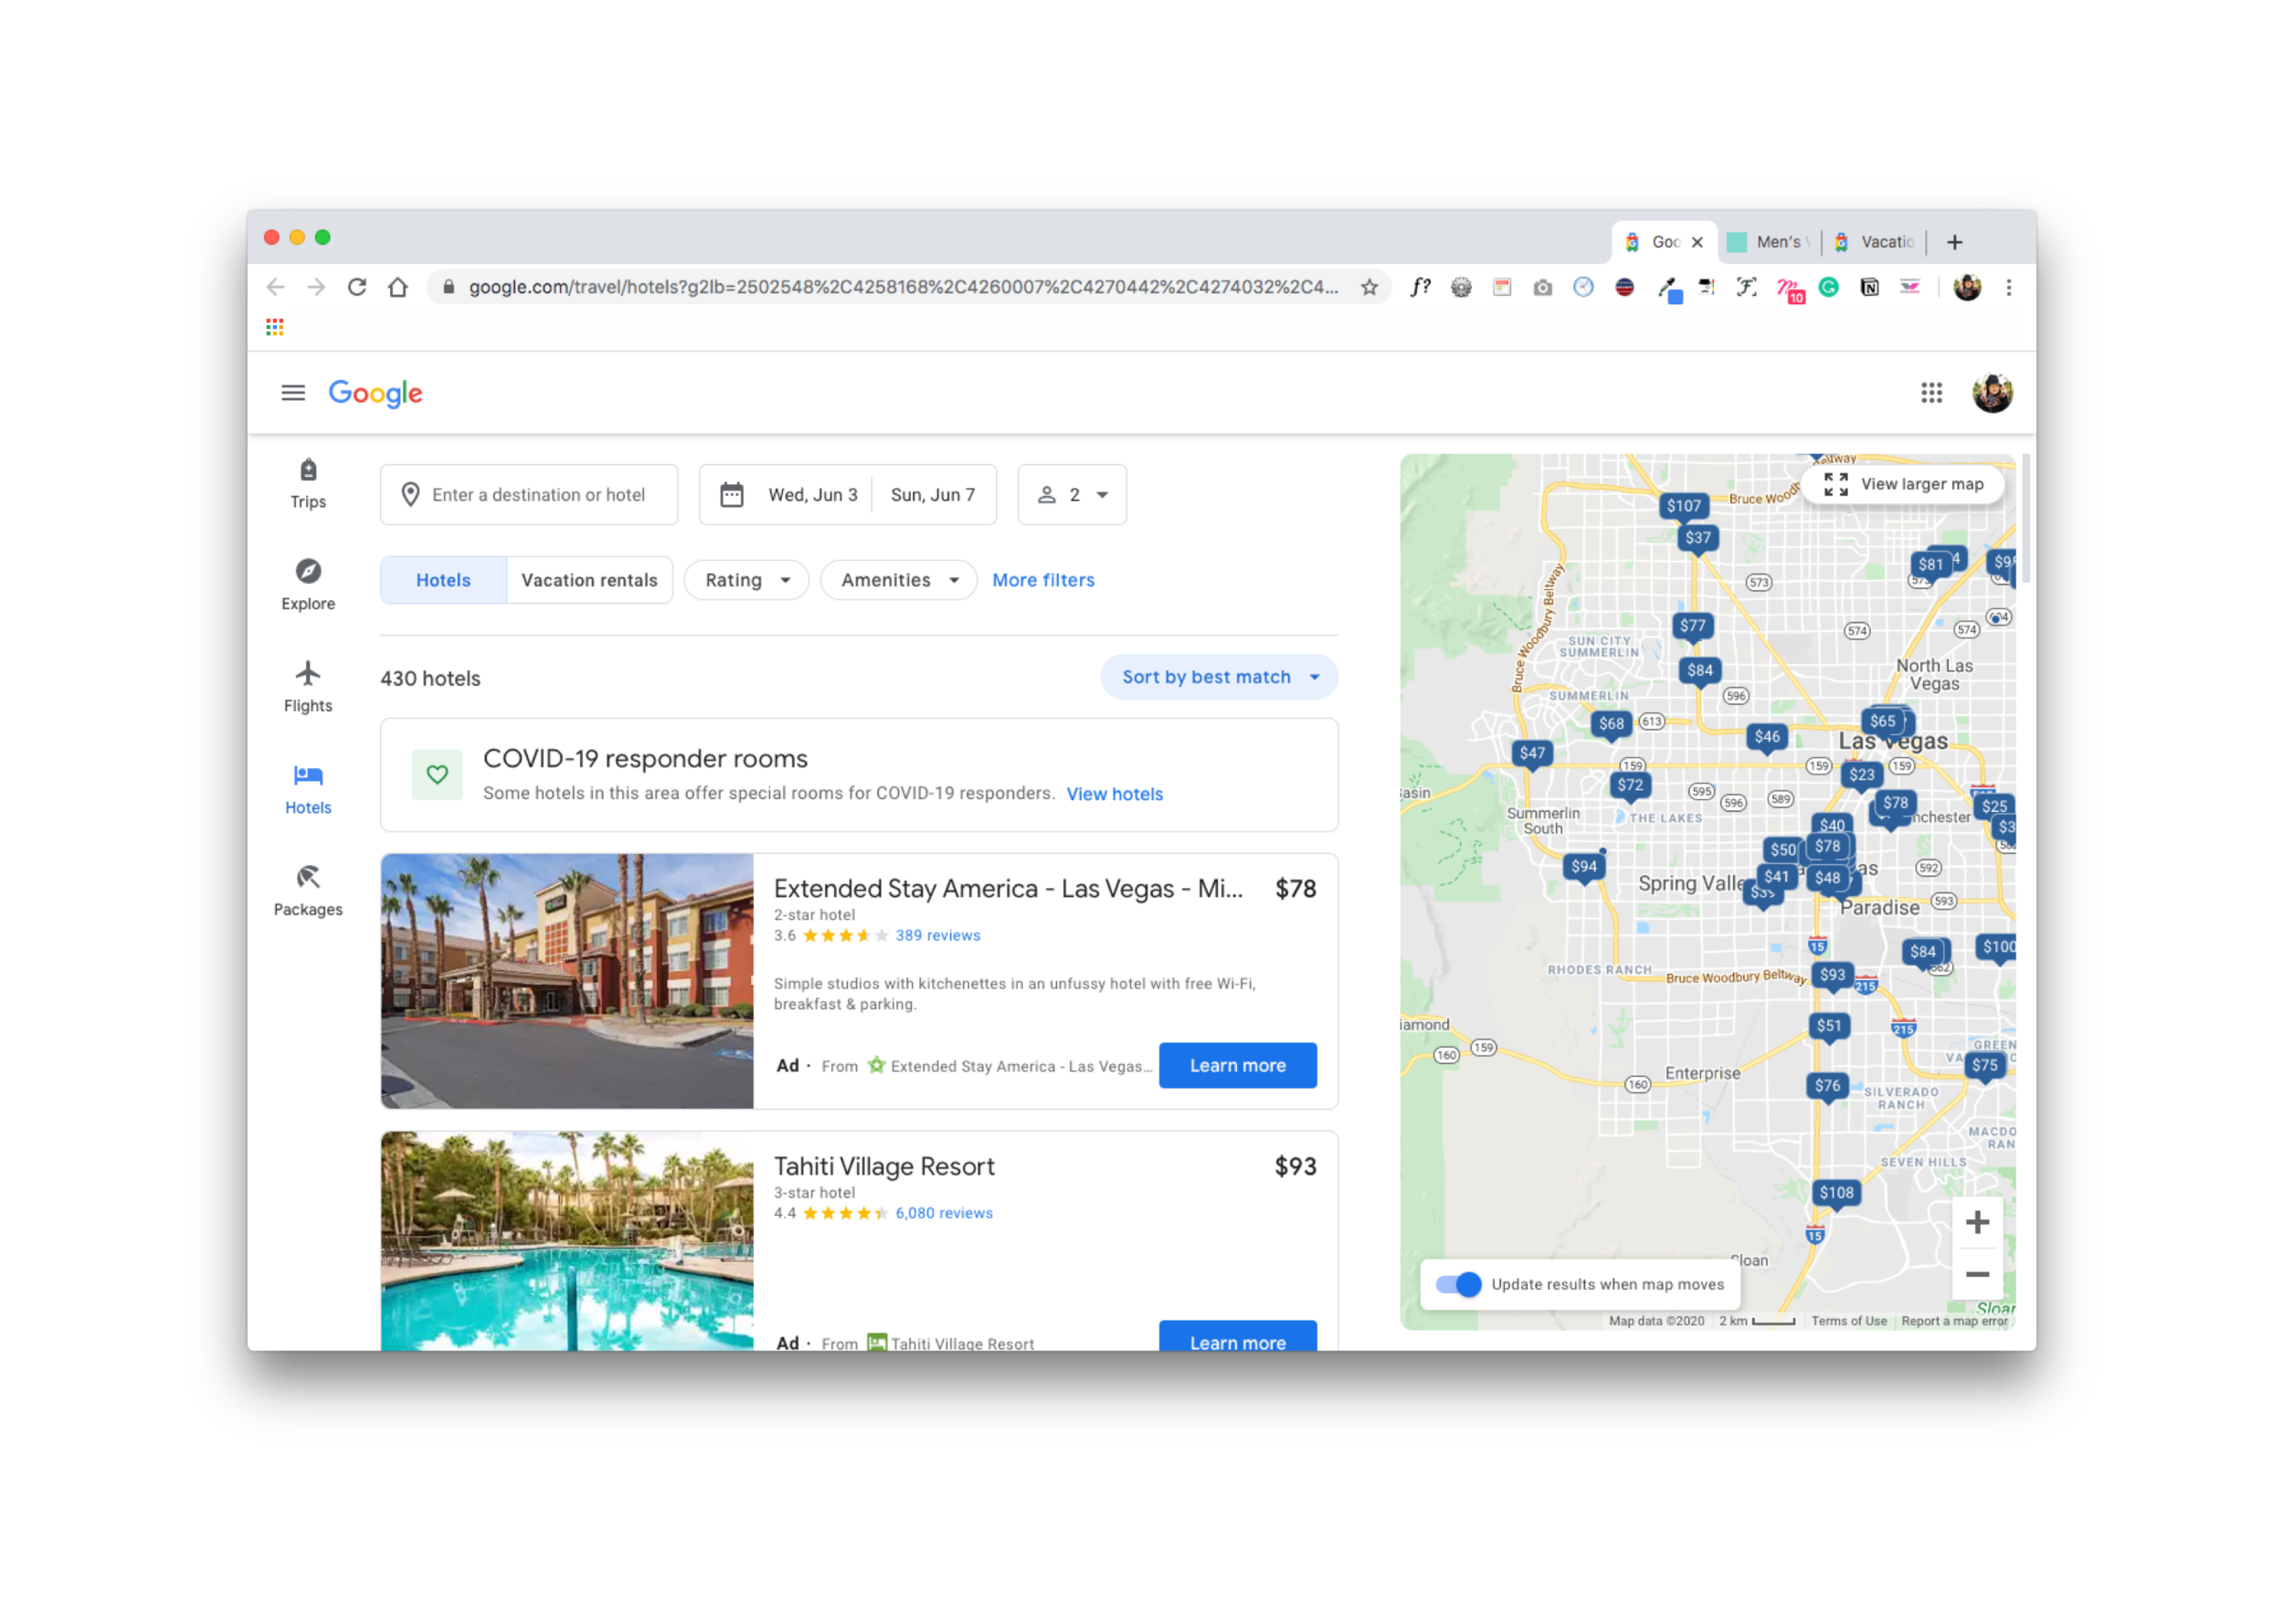Select the Hotels filter toggle
The image size is (2284, 1624).
coord(443,580)
